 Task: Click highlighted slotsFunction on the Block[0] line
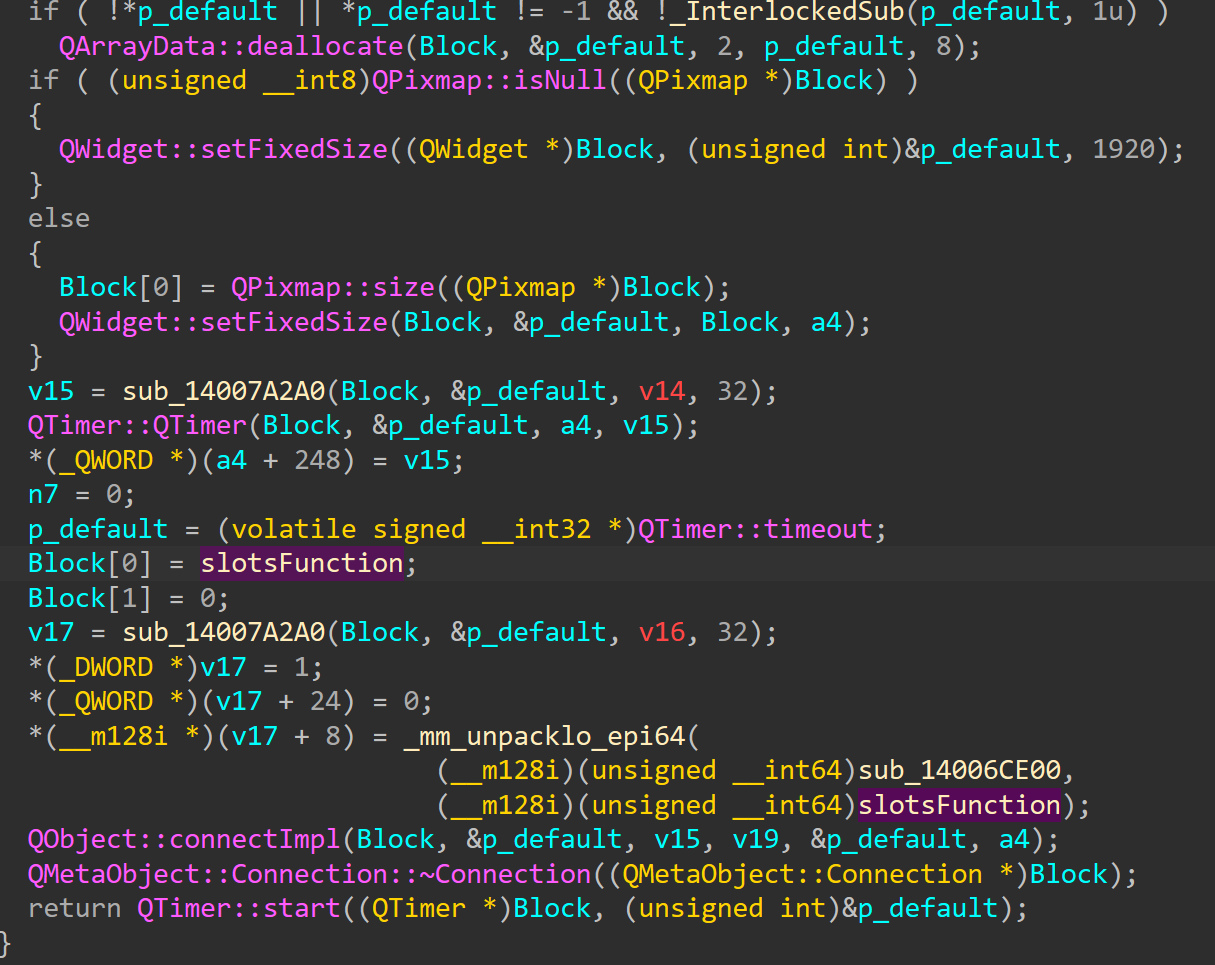302,563
